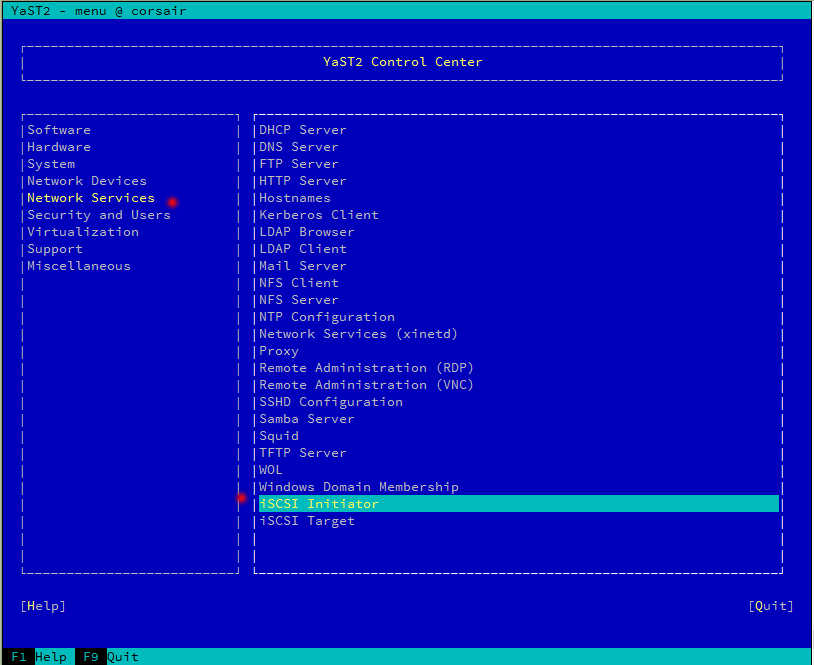Screen dimensions: 814x665
Task: Launch the highlighted iSCSI Initiator module
Action: coord(519,504)
